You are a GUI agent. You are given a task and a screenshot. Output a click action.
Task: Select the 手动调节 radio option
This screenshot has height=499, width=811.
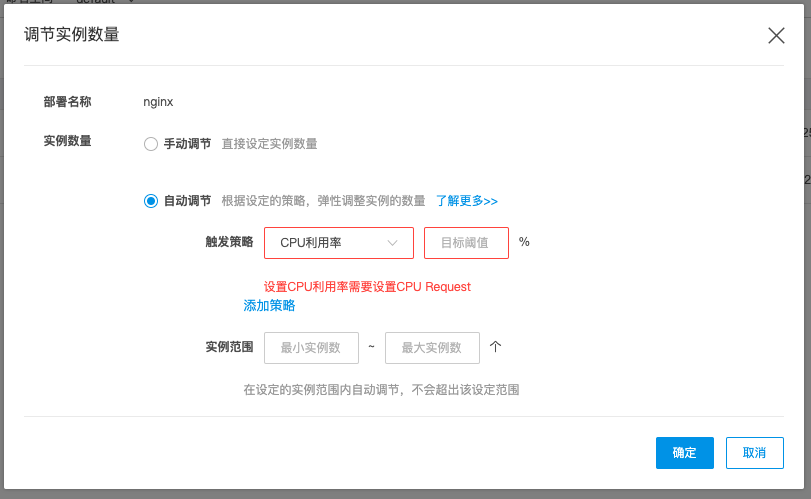(151, 144)
